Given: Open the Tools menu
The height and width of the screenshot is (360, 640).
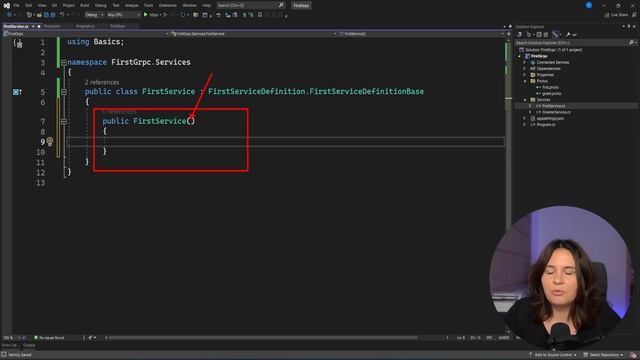Looking at the screenshot, I should [x=149, y=5].
